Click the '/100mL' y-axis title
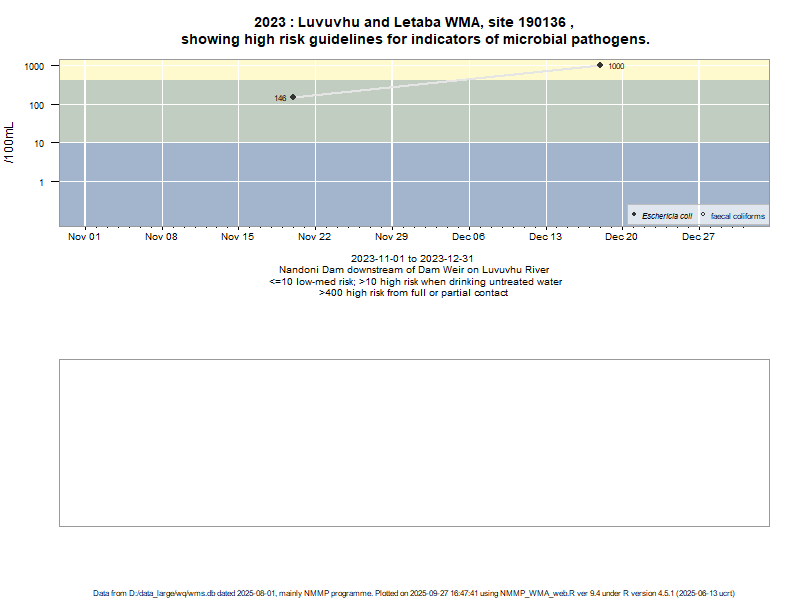The width and height of the screenshot is (800, 600). point(10,142)
